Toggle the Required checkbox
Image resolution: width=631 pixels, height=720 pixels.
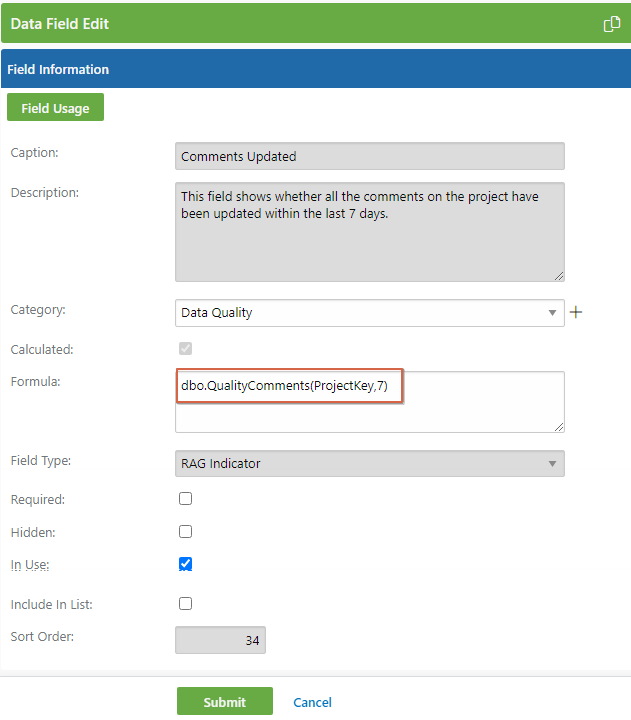point(186,499)
